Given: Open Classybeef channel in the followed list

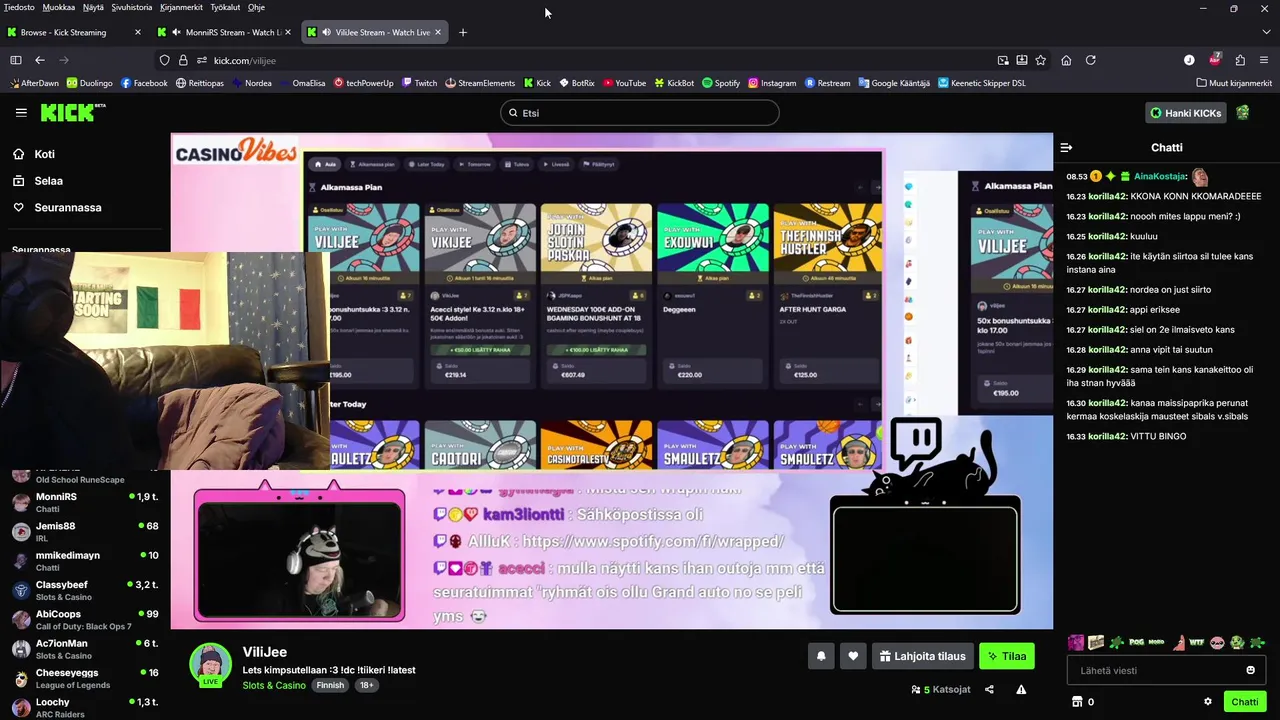Looking at the screenshot, I should pos(85,590).
